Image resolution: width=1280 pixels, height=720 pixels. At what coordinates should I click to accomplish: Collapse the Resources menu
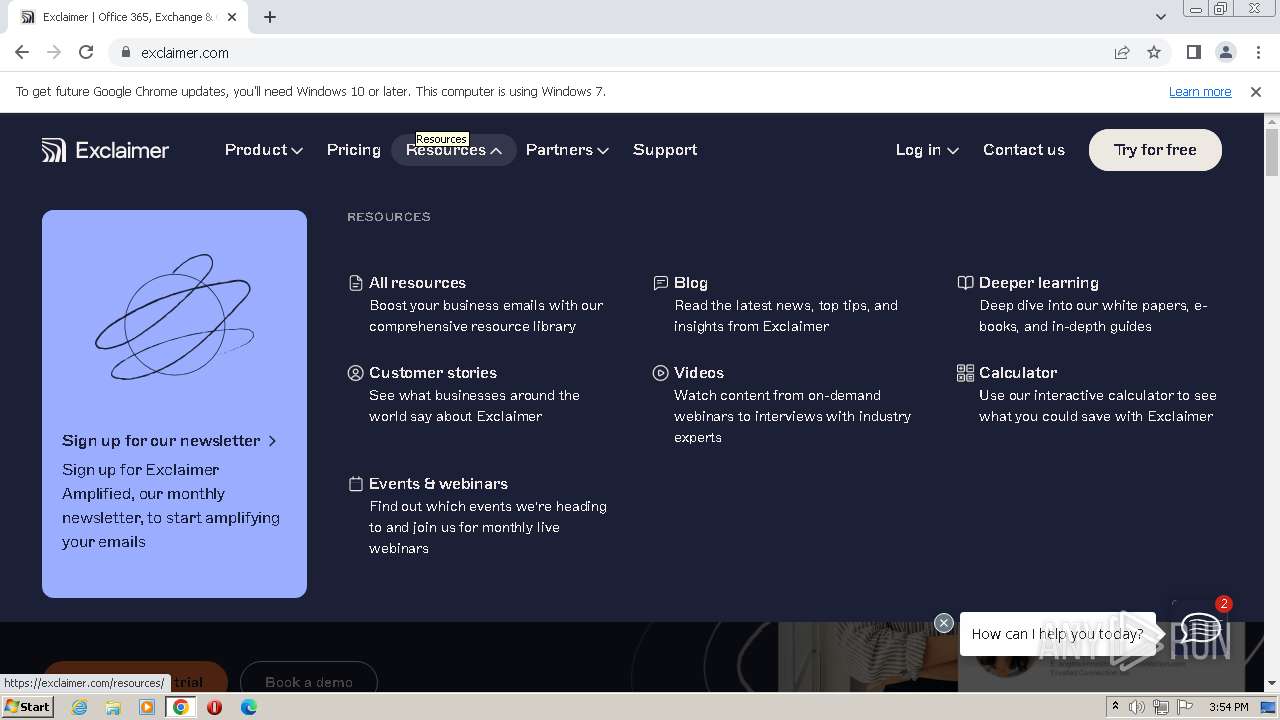point(454,150)
